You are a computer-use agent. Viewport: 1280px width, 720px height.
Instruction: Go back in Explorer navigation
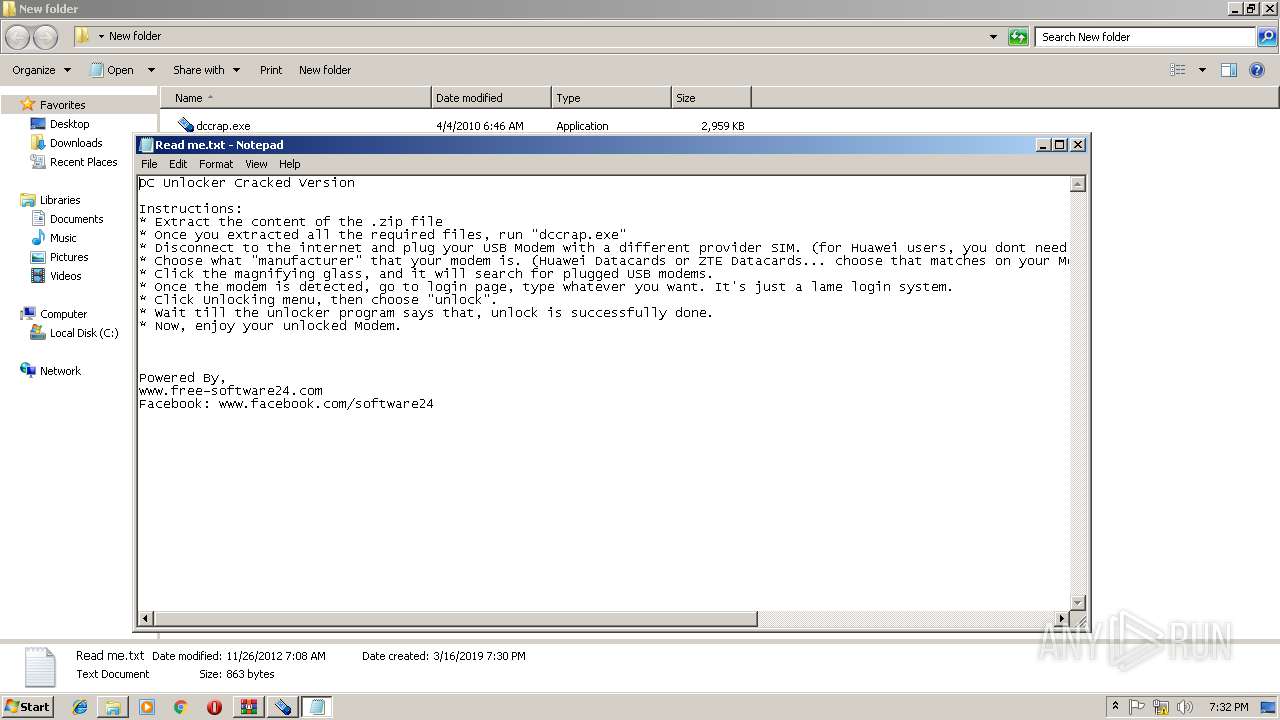[18, 37]
